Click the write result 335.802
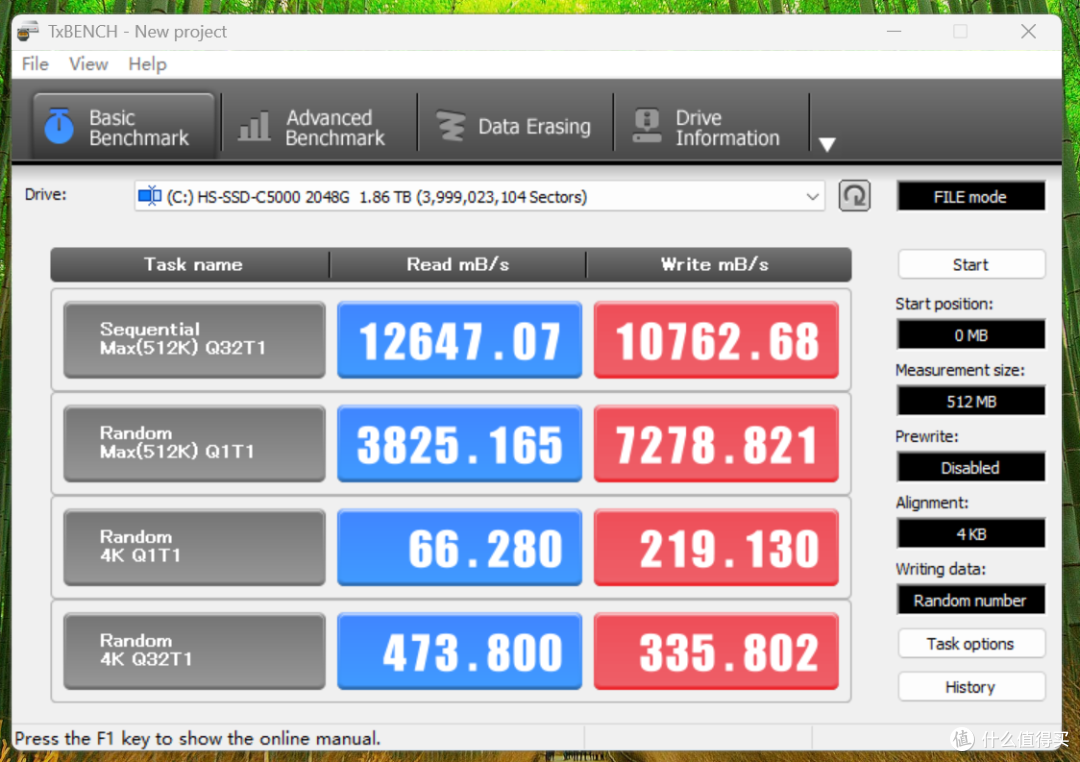The width and height of the screenshot is (1080, 762). pos(716,651)
